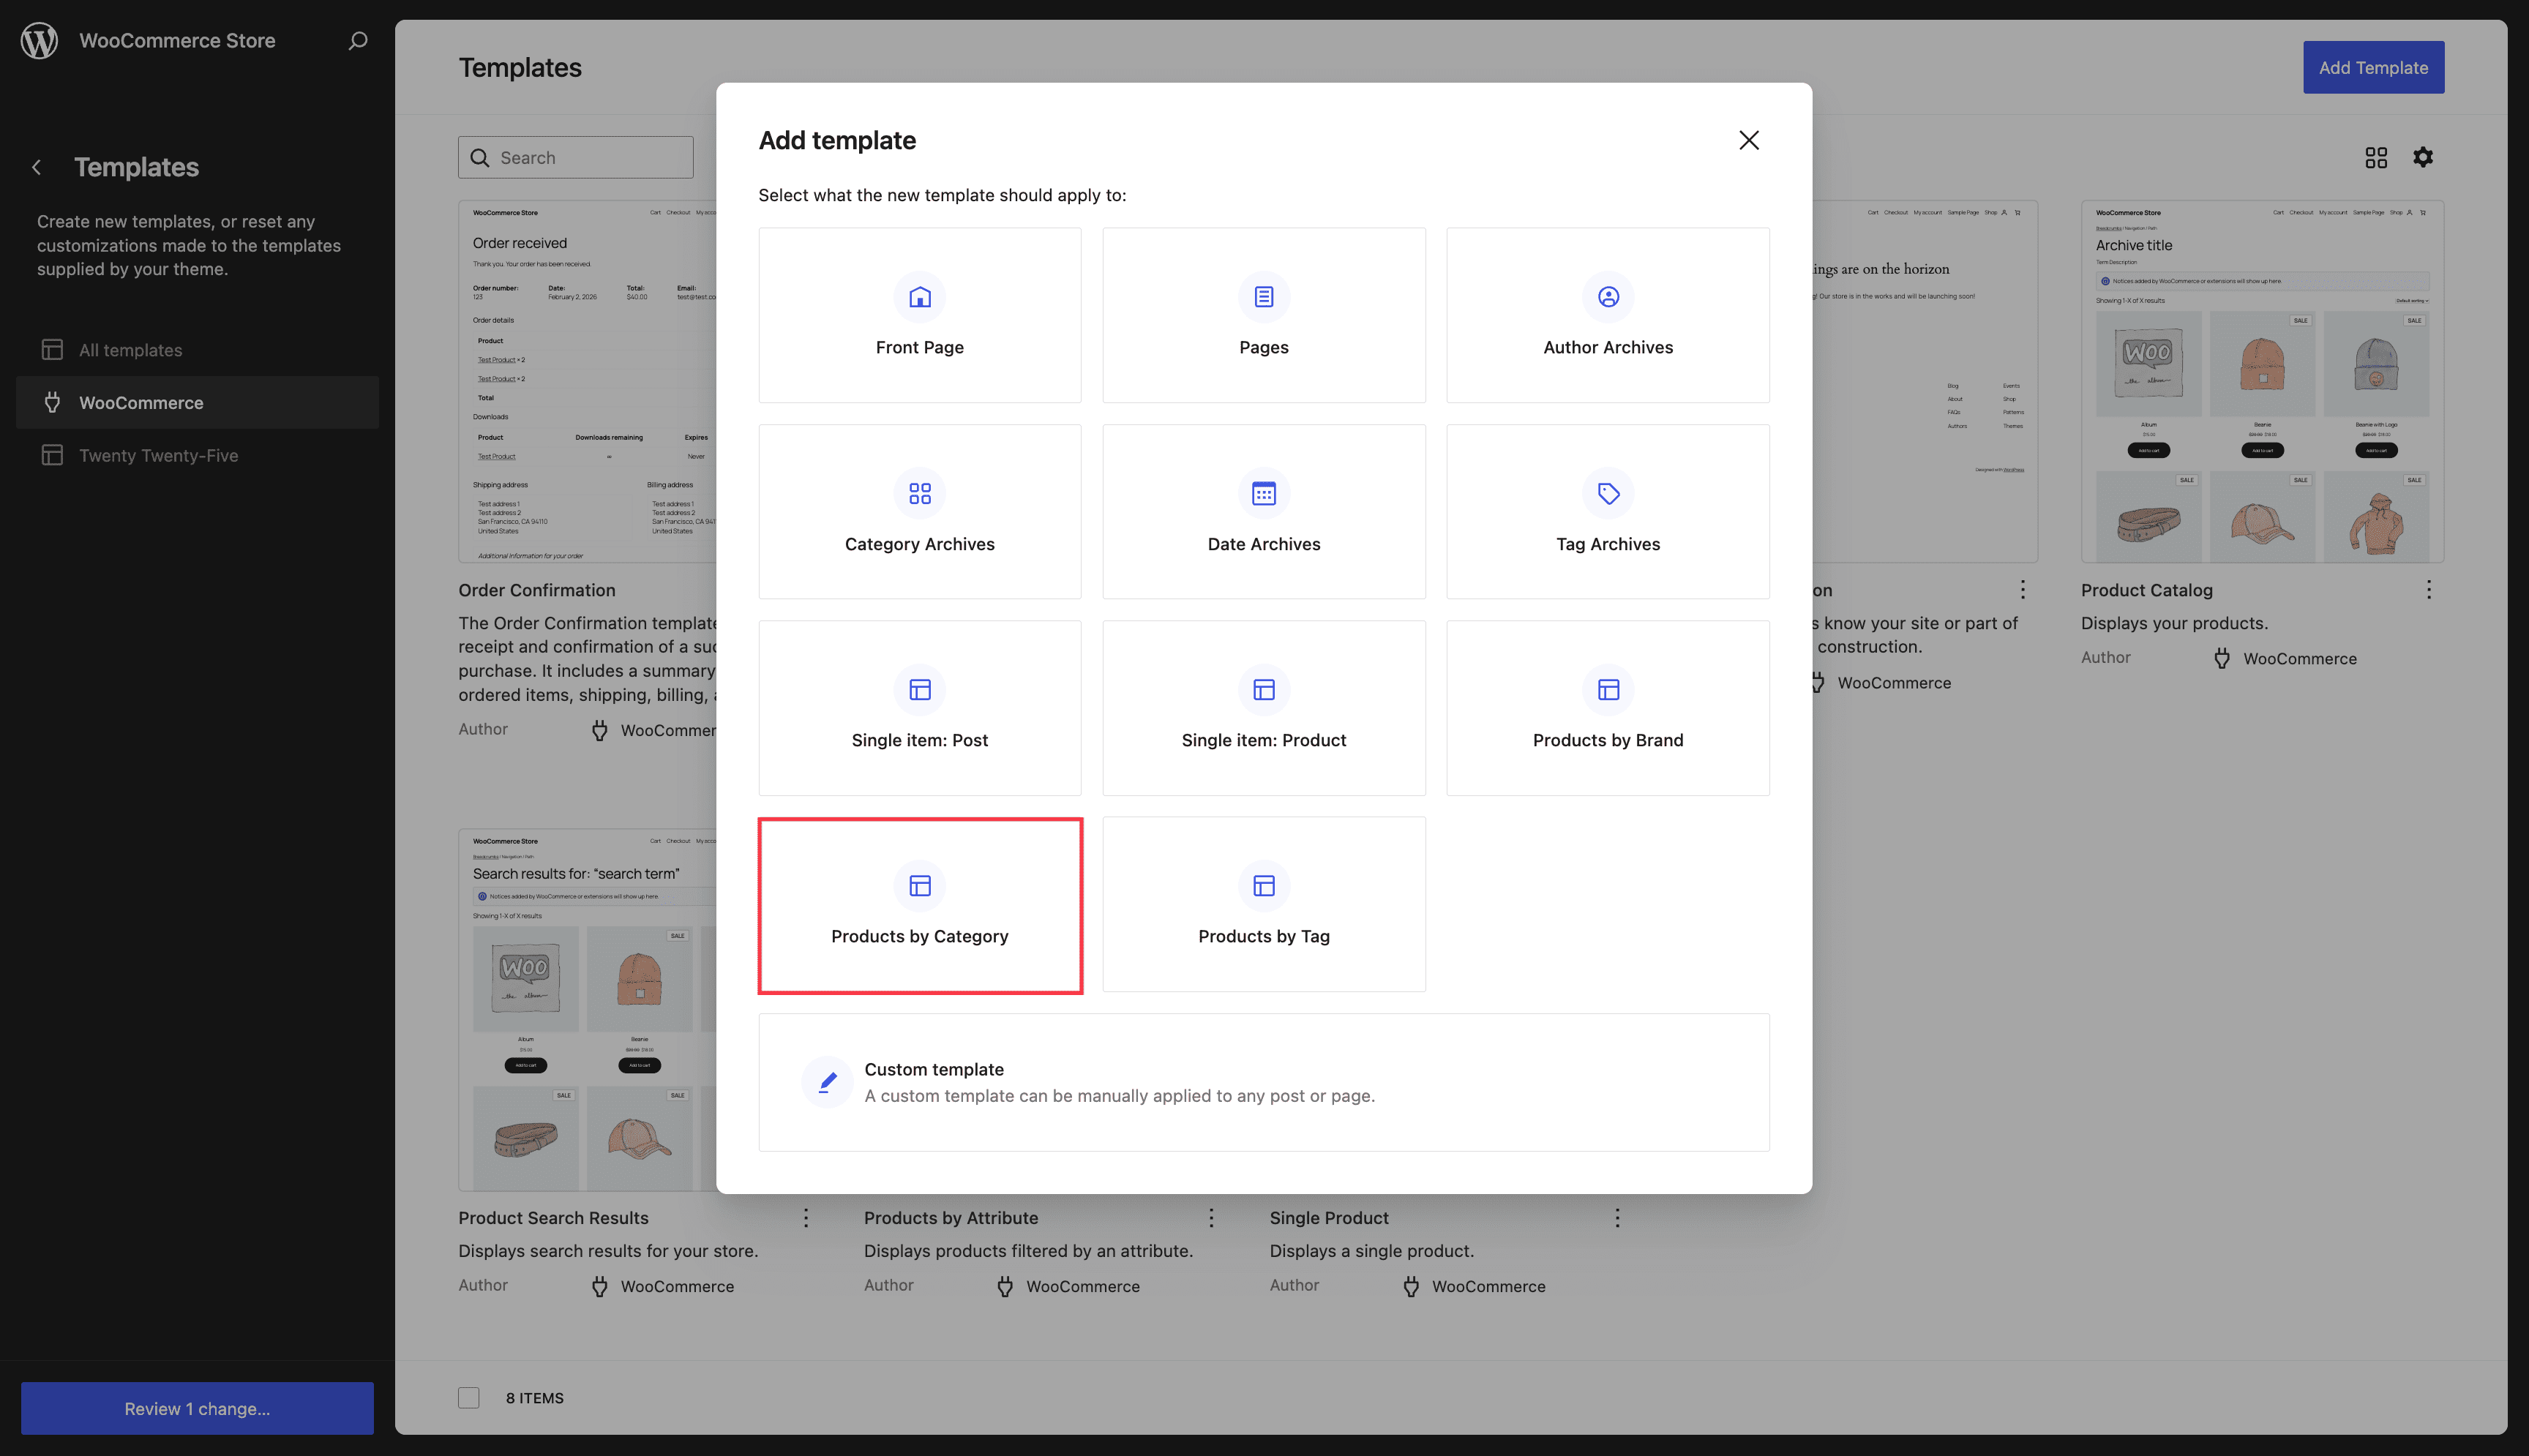
Task: Select the Tag Archives icon
Action: click(x=1606, y=493)
